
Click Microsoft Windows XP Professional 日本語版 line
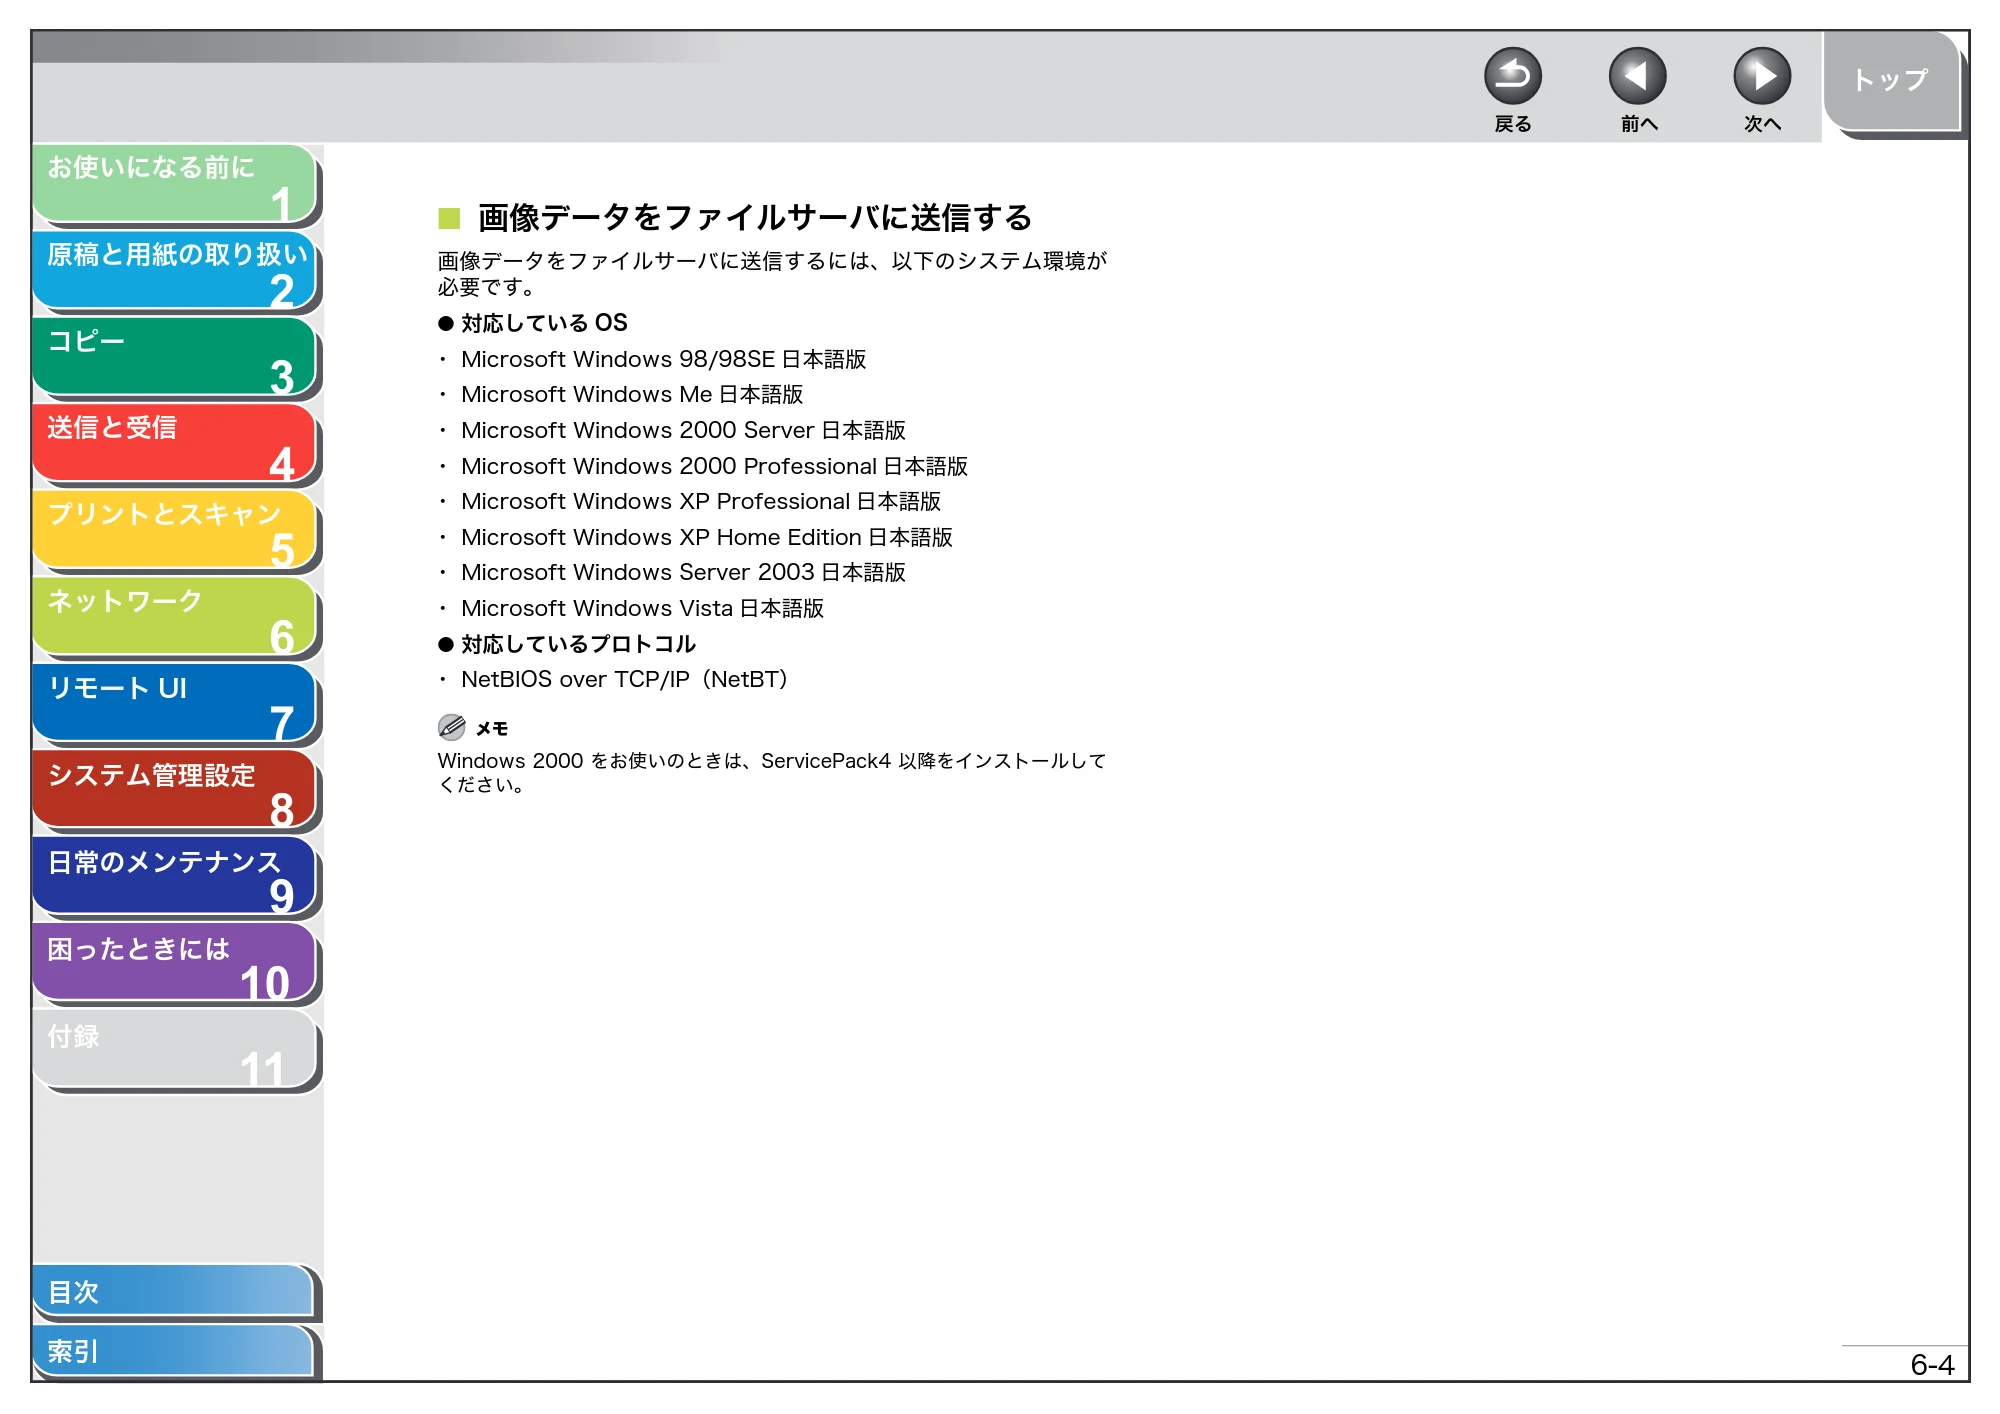pyautogui.click(x=701, y=501)
